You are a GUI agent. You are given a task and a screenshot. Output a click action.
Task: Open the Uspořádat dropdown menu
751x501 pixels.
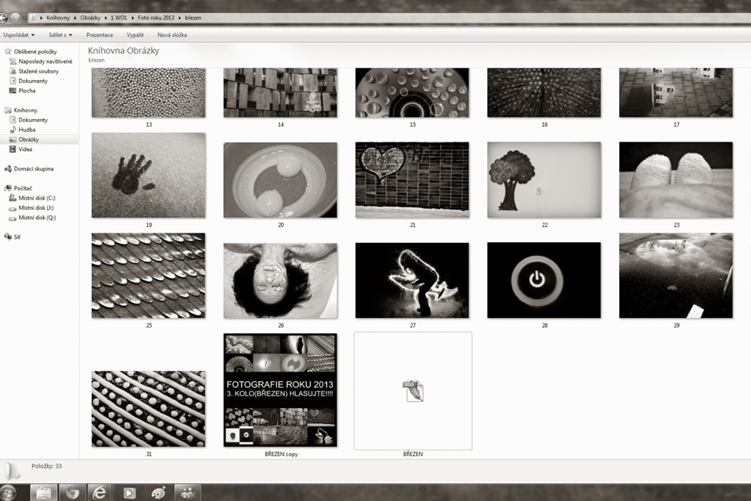pyautogui.click(x=19, y=35)
